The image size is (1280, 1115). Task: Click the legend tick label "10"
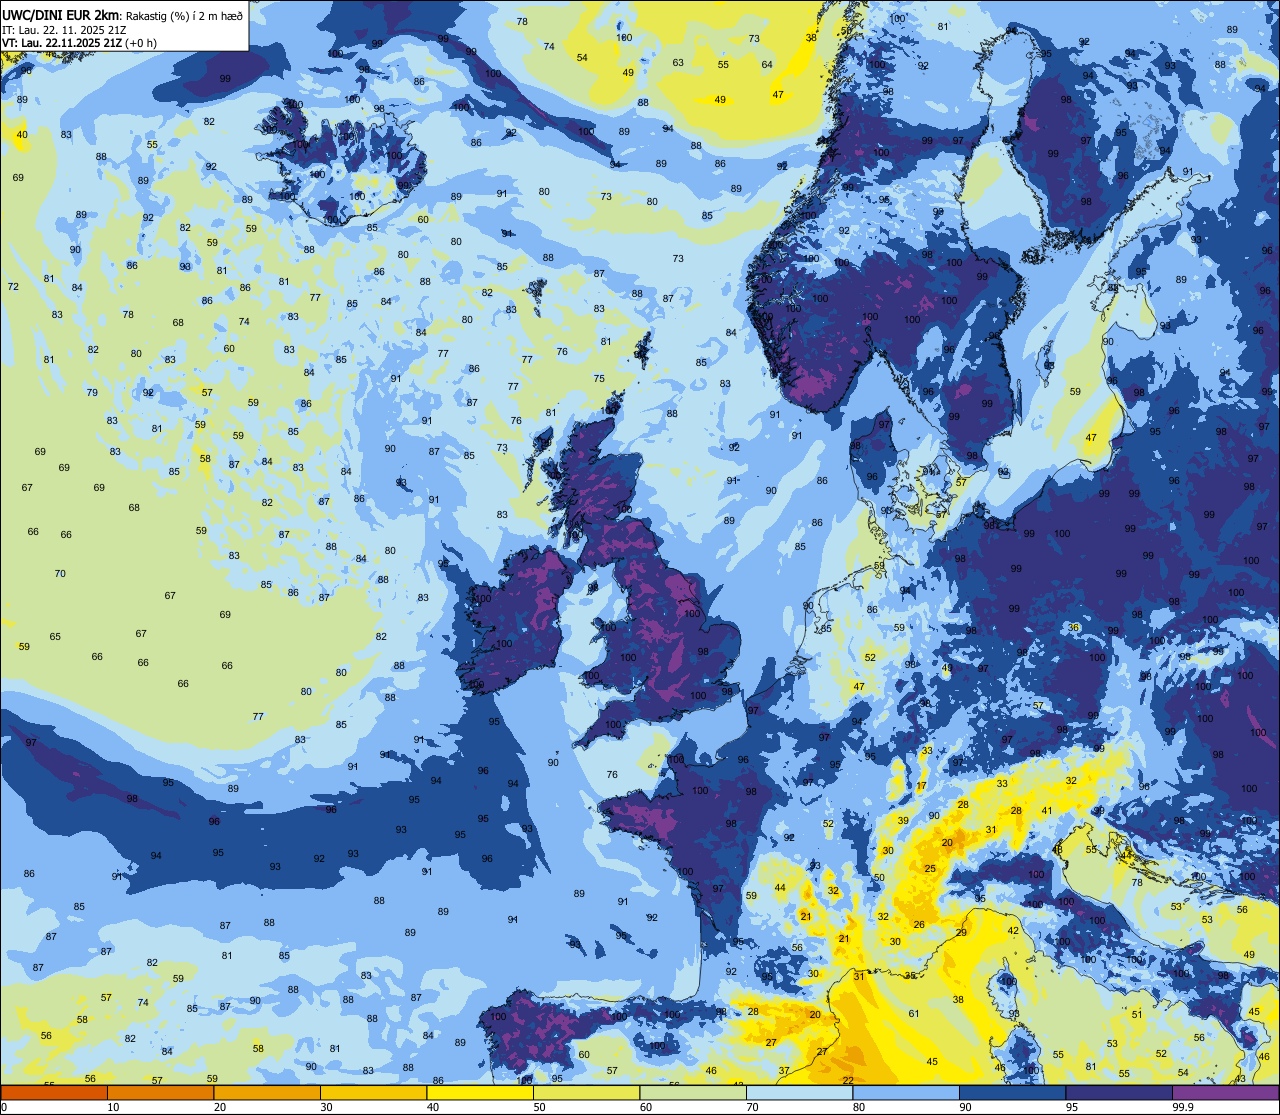tap(113, 1107)
